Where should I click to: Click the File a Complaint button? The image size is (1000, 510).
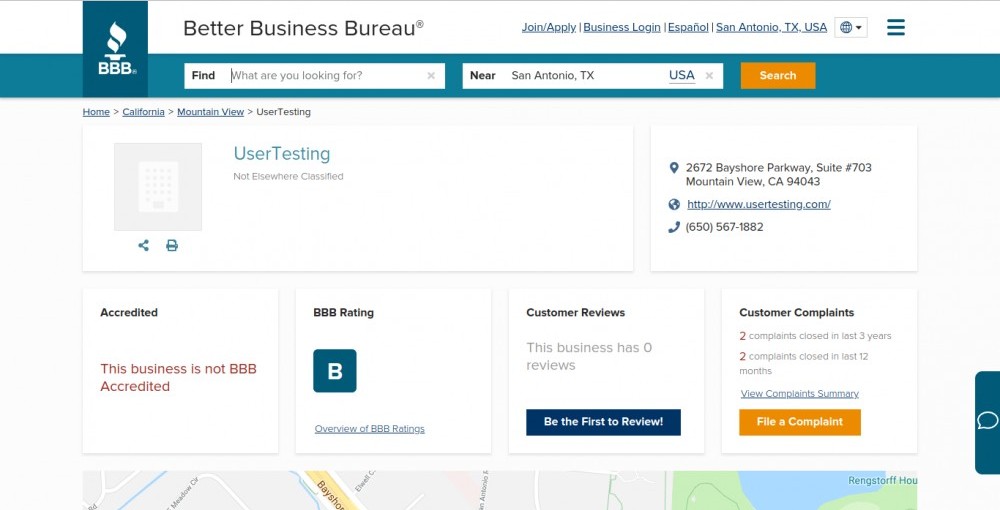click(800, 422)
